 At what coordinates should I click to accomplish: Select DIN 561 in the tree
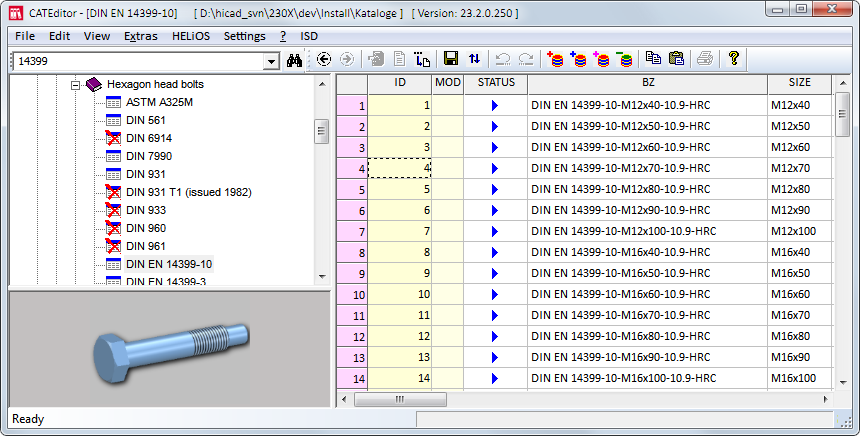[x=145, y=120]
